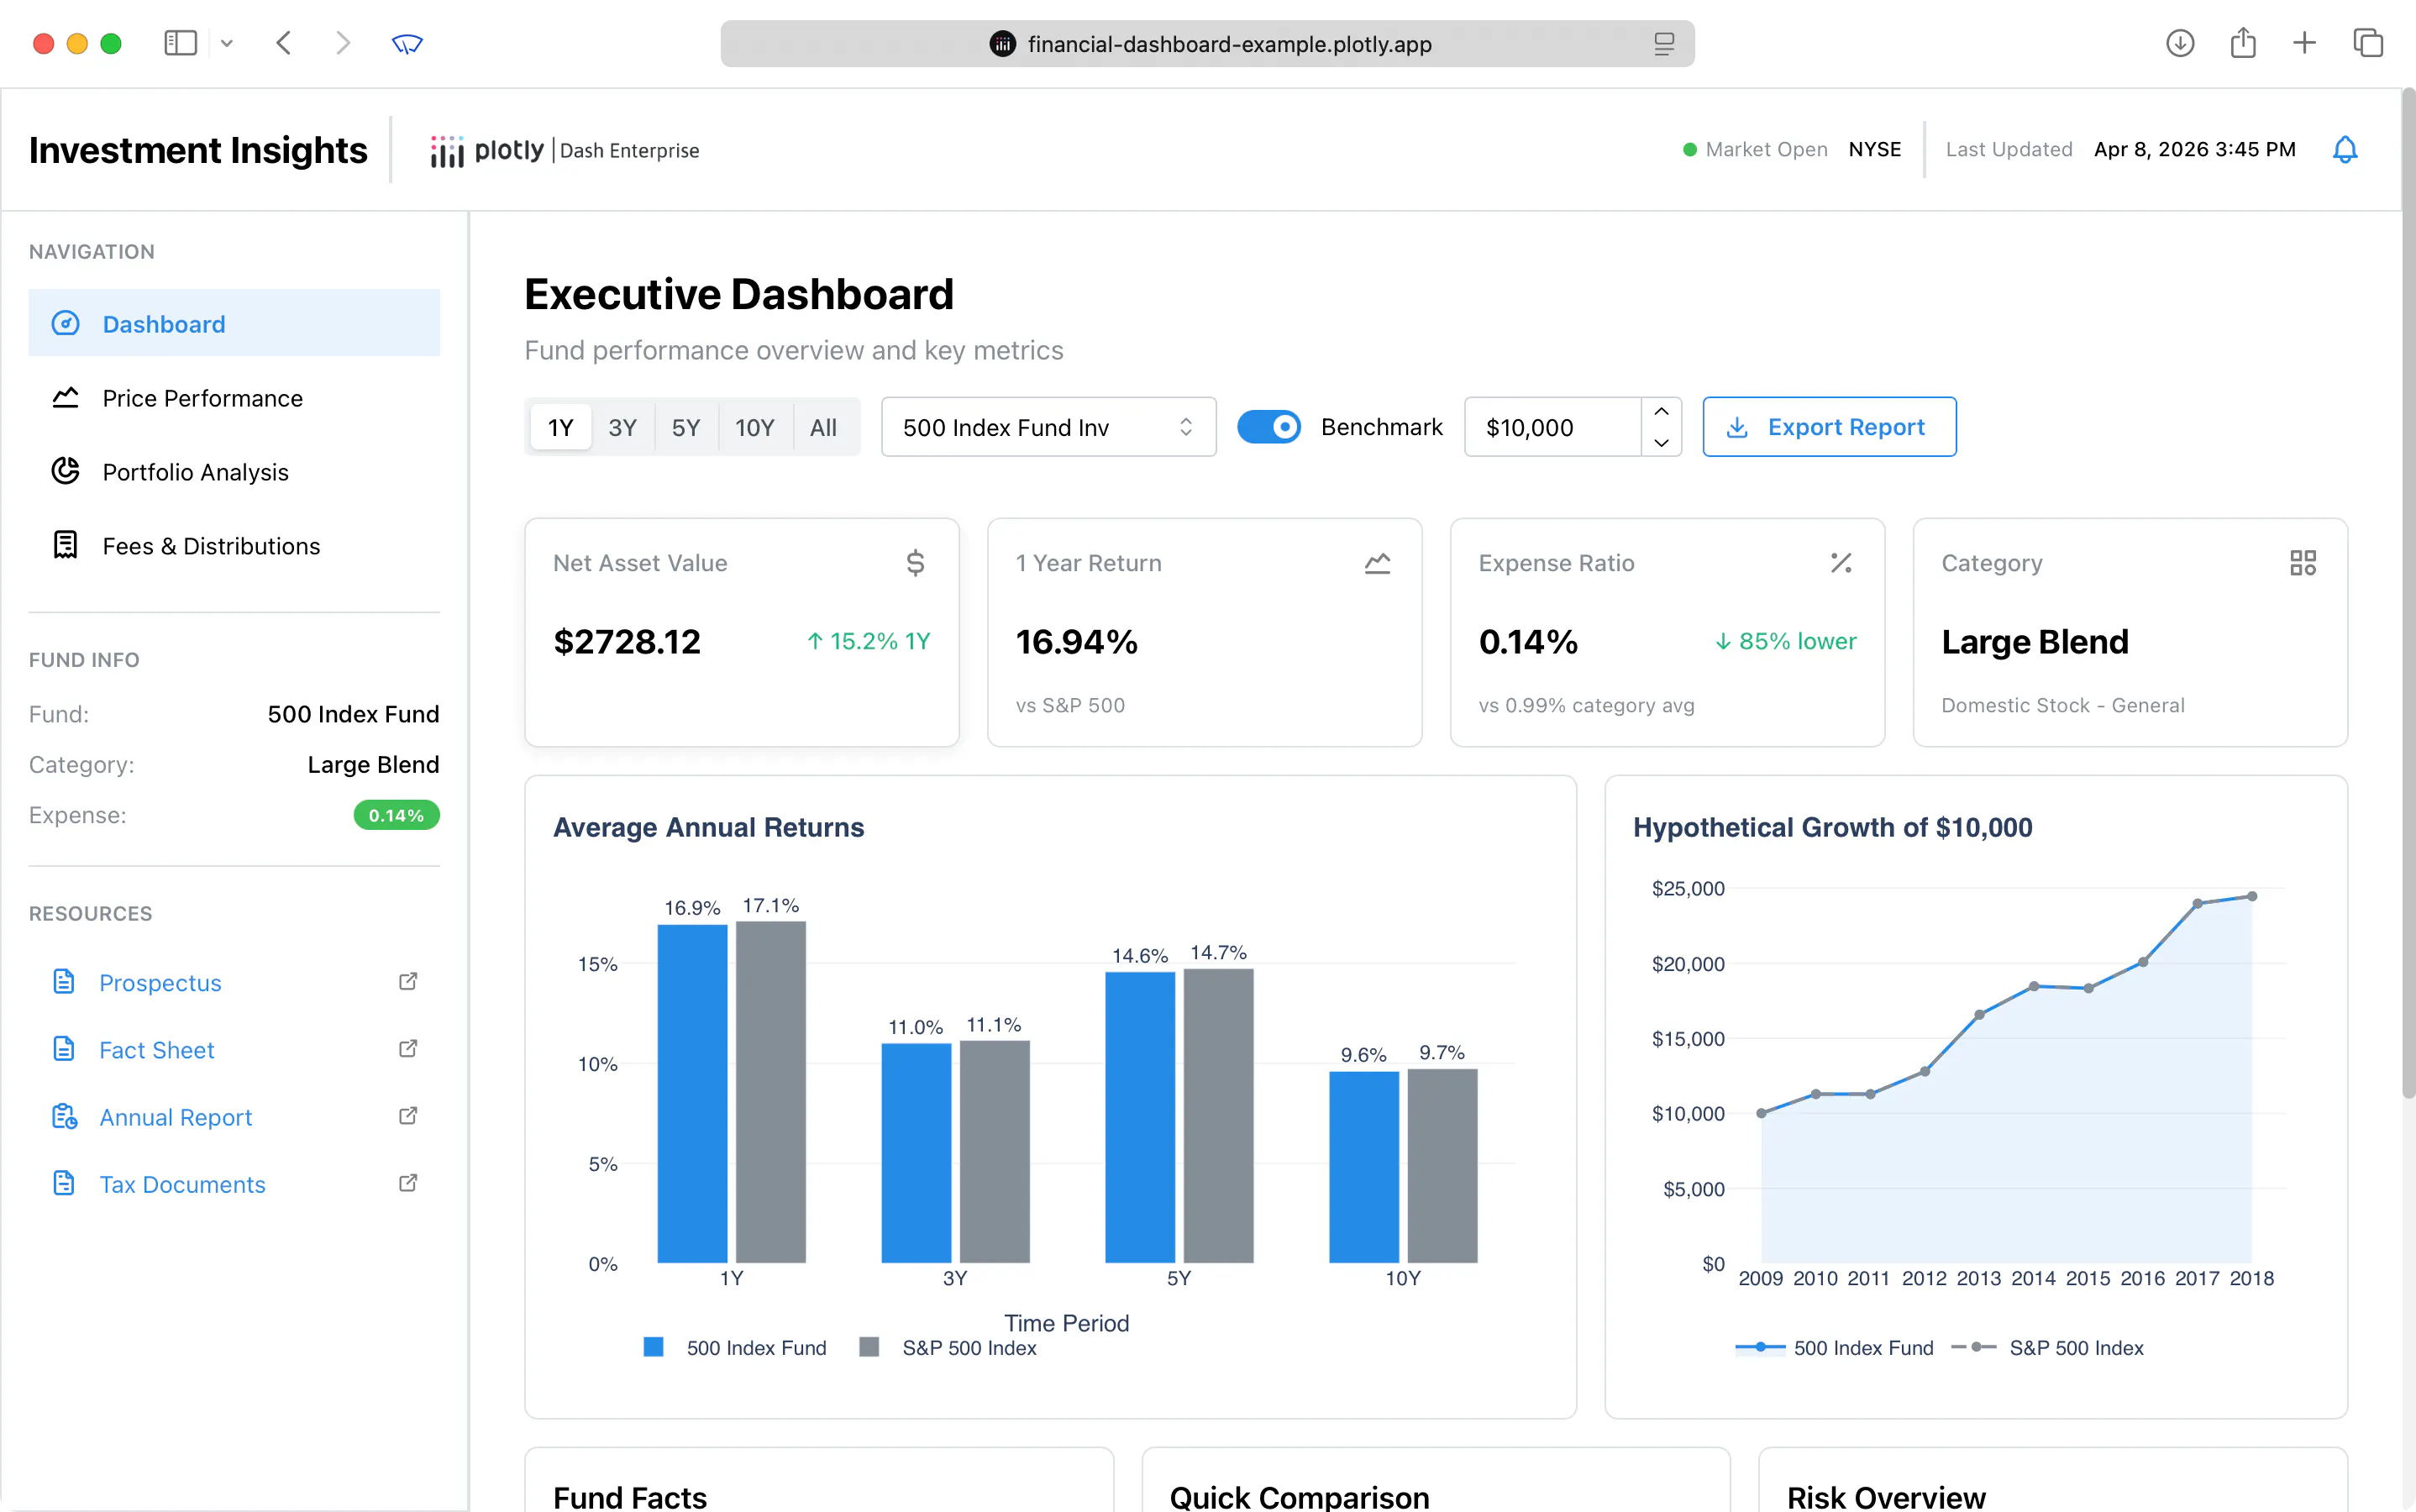Click the 0.14% expense badge in Fund Info
2416x1512 pixels.
396,815
